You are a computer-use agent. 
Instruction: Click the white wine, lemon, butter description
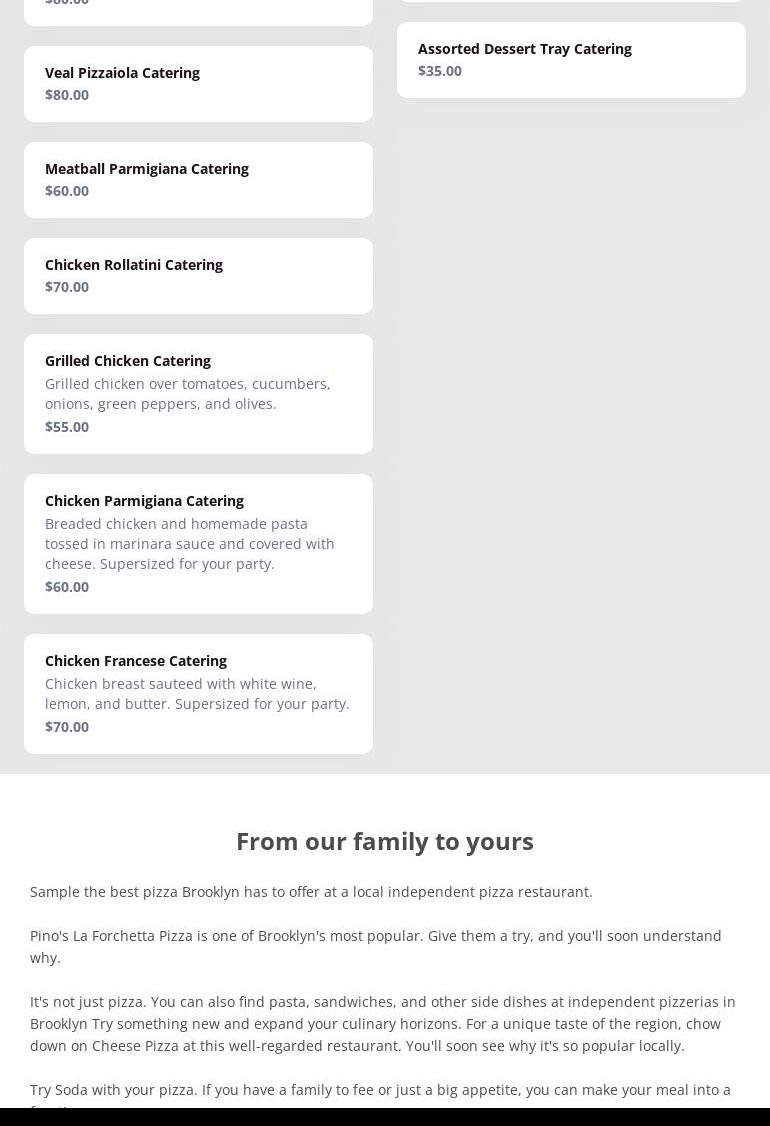(x=197, y=694)
